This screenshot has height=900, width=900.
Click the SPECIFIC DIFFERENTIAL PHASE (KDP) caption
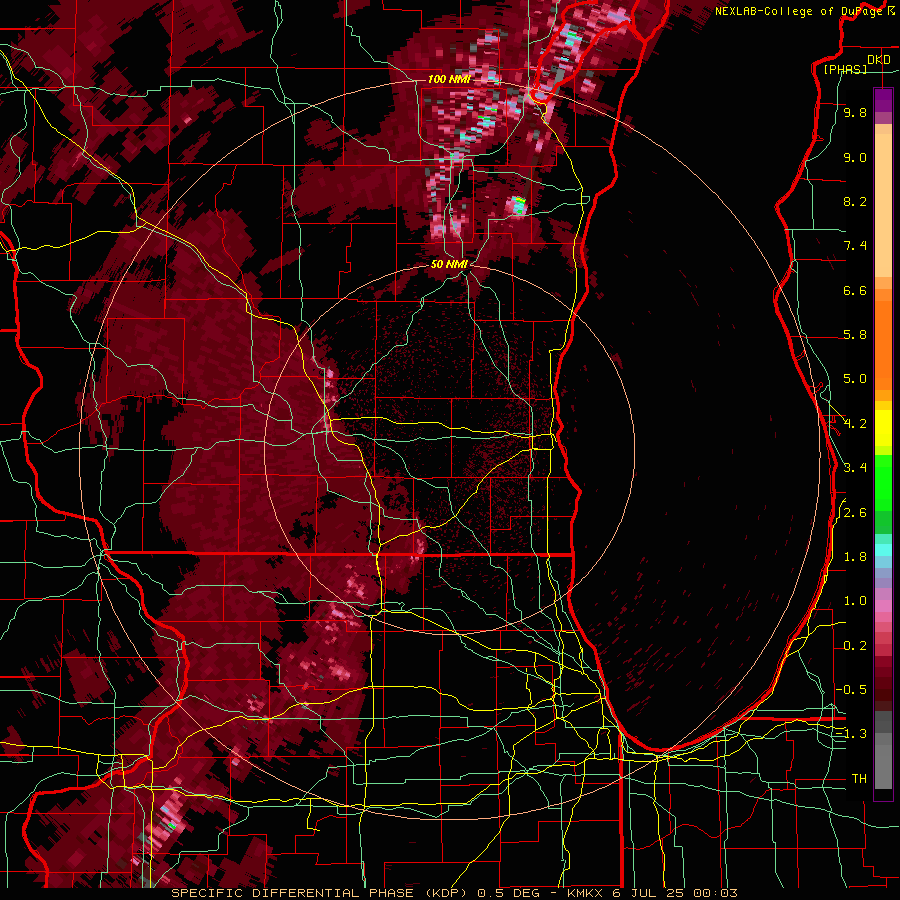click(x=321, y=893)
